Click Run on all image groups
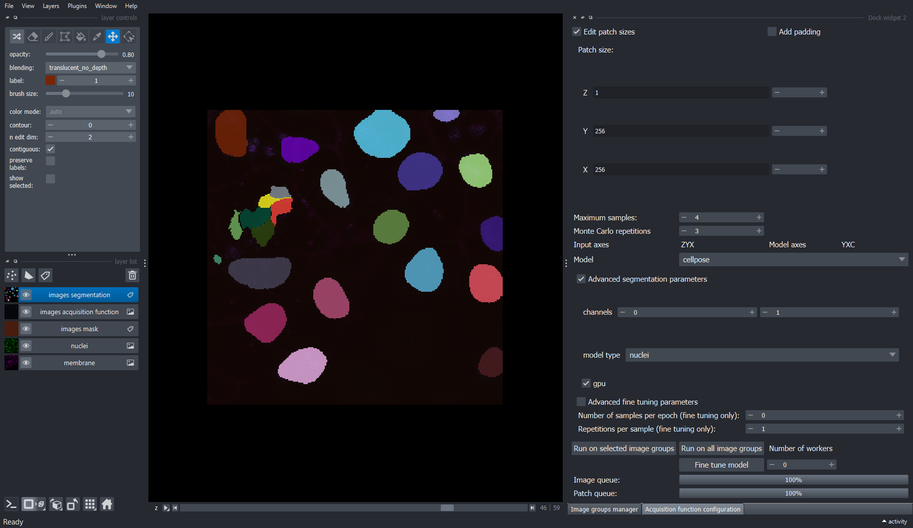This screenshot has height=528, width=913. click(721, 448)
